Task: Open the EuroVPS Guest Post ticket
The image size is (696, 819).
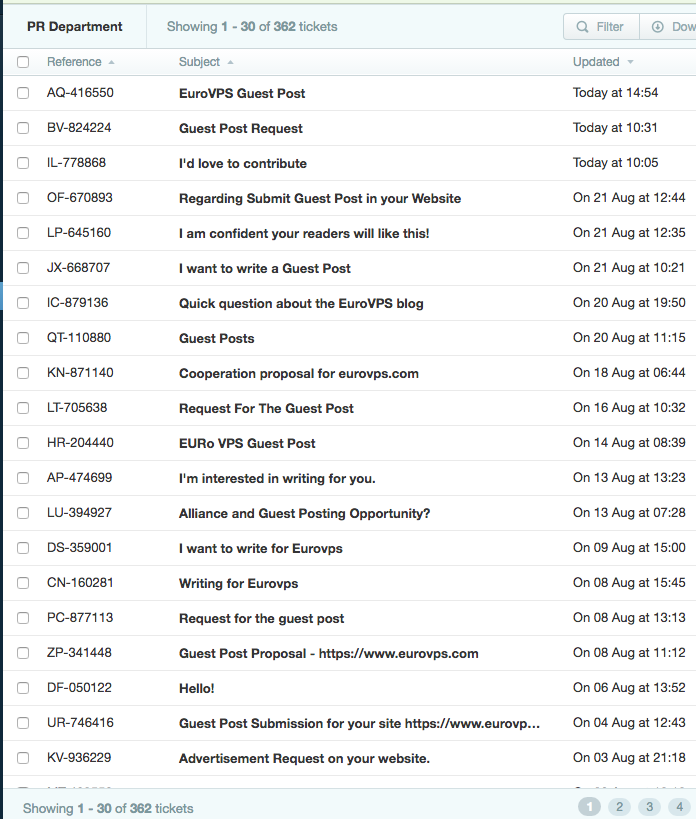Action: (242, 93)
